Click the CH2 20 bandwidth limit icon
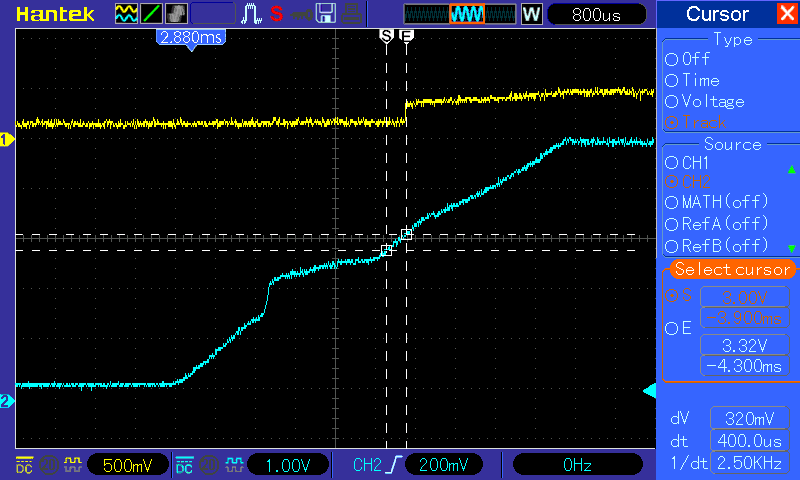This screenshot has height=480, width=800. pos(209,465)
